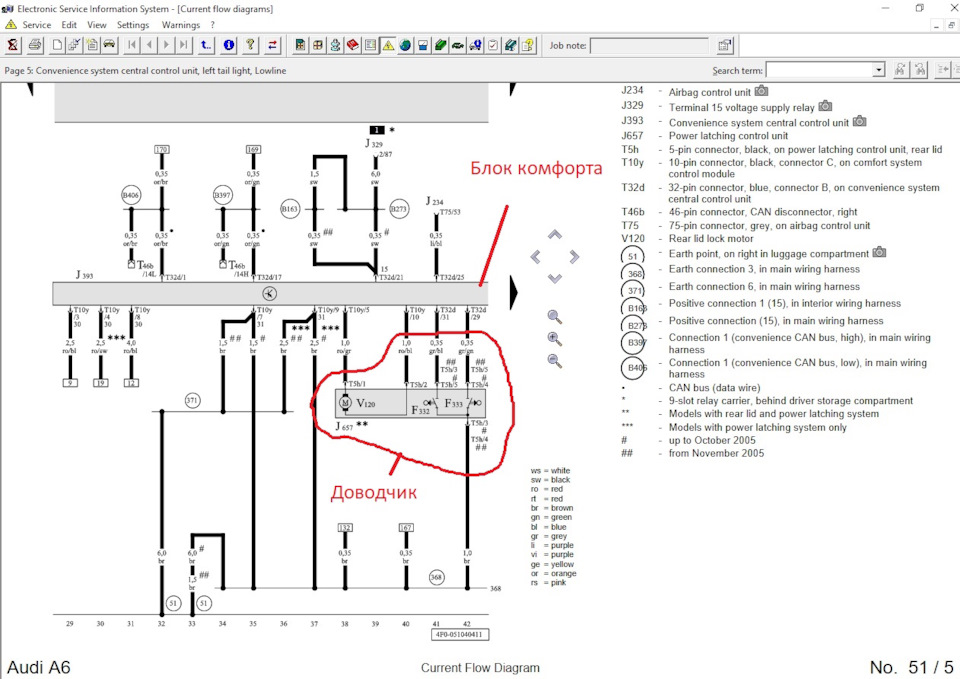Click the documents with checkmark toolbar icon

74,45
